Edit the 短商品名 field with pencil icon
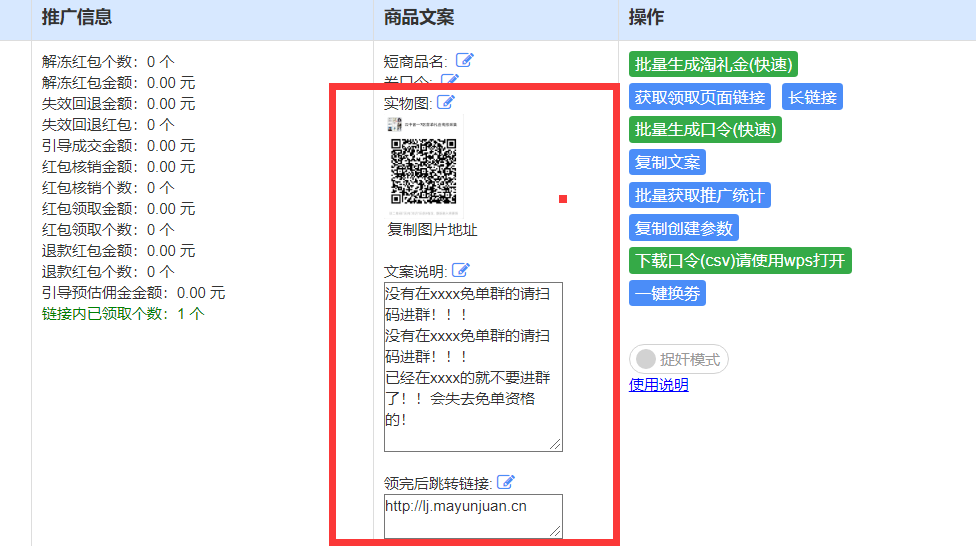Viewport: 976px width, 546px height. [465, 60]
